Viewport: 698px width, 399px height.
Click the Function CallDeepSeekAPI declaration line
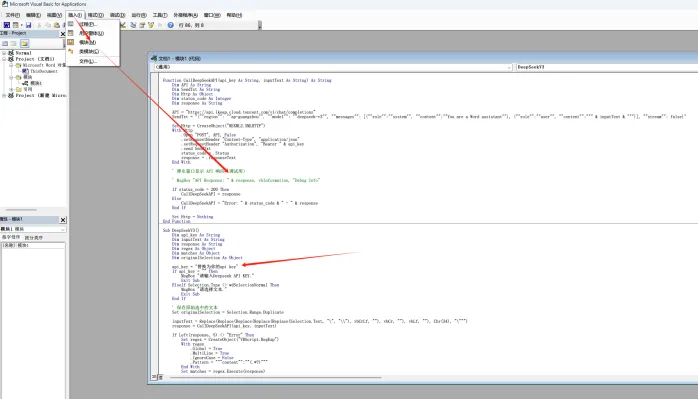pos(247,81)
